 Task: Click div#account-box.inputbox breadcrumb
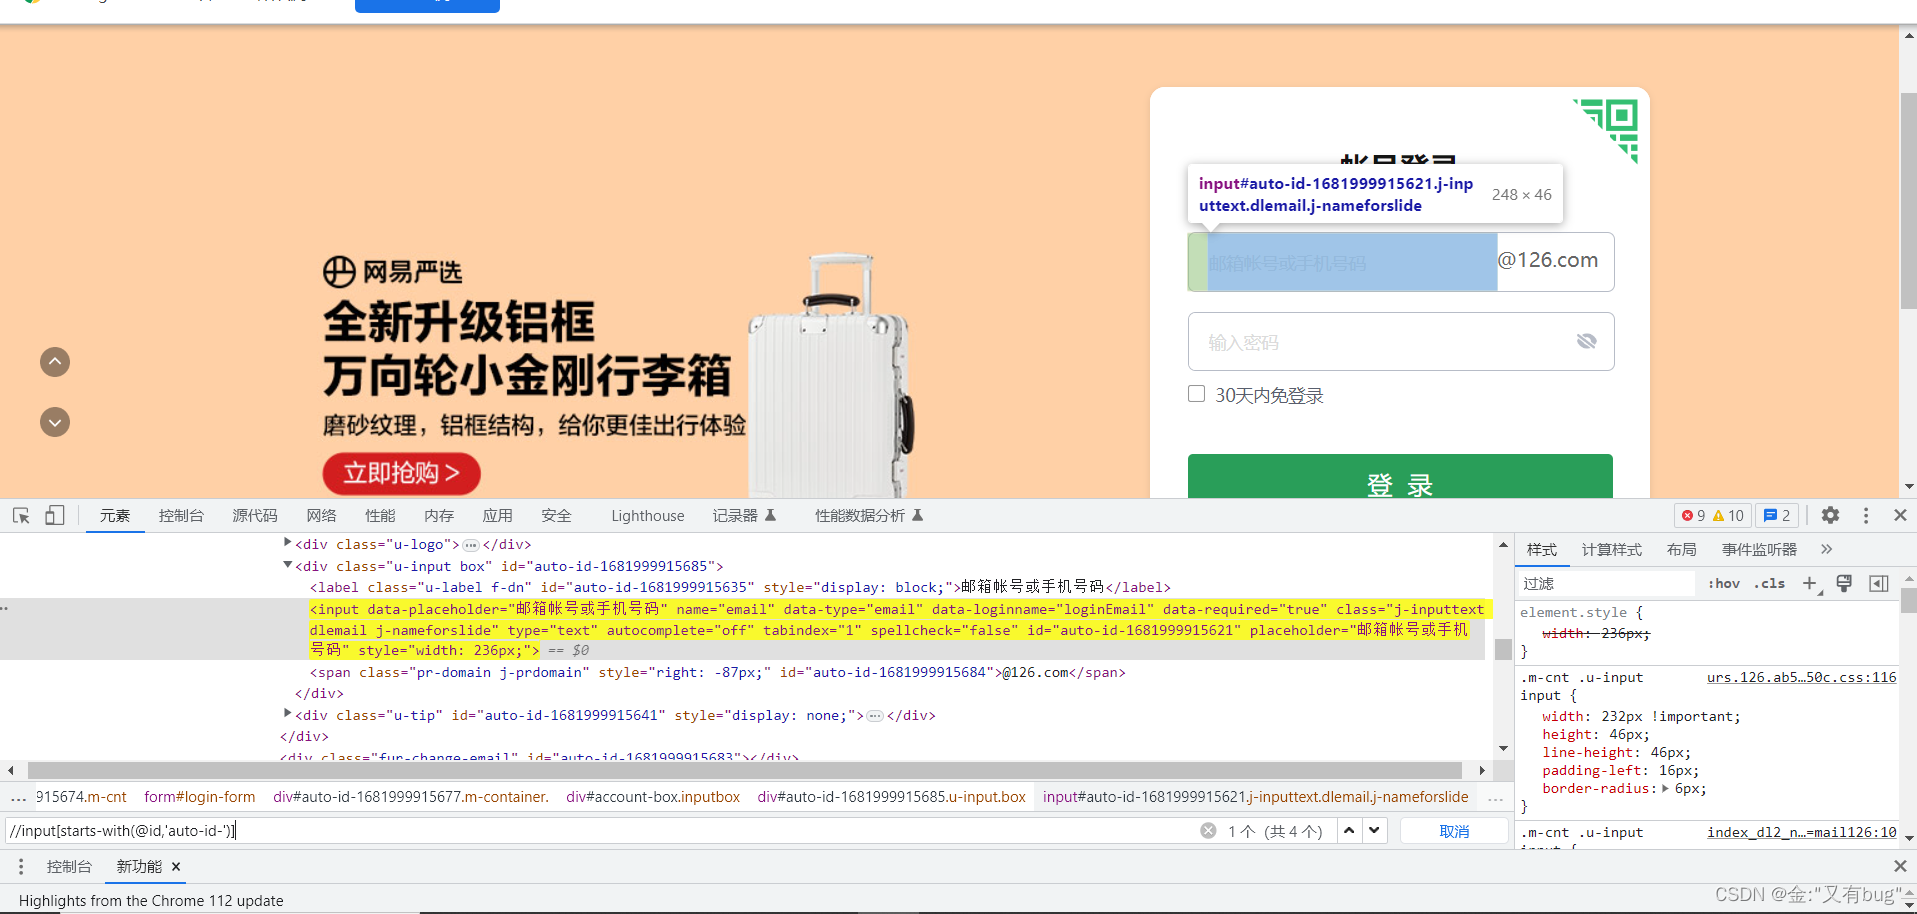[653, 797]
